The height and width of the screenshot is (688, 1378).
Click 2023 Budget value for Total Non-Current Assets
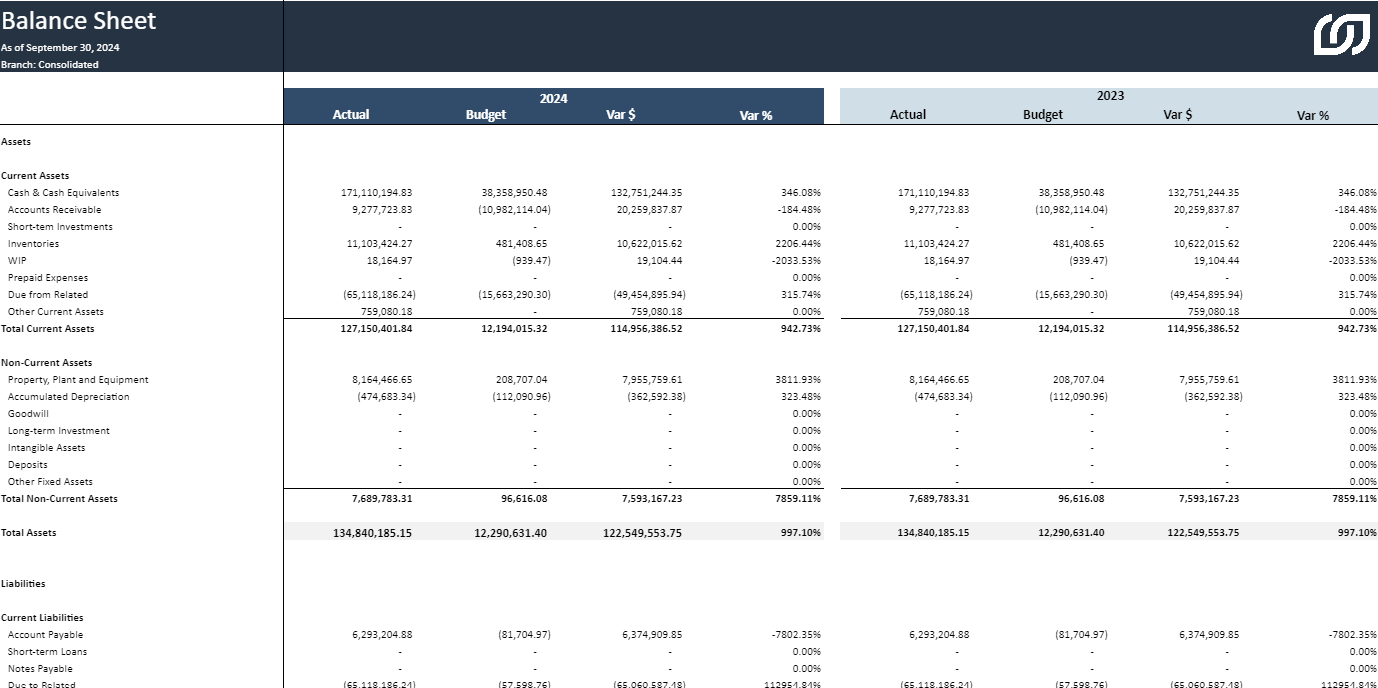point(1070,499)
